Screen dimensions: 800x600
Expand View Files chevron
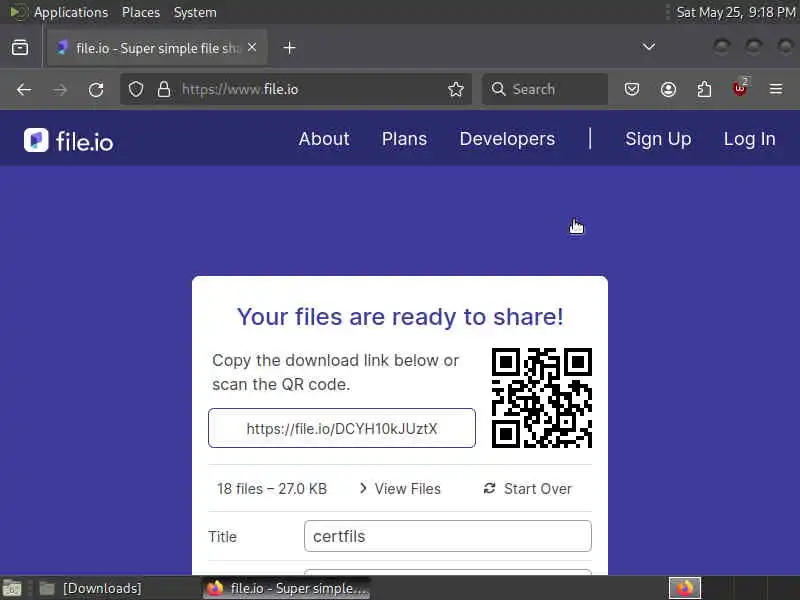point(363,488)
